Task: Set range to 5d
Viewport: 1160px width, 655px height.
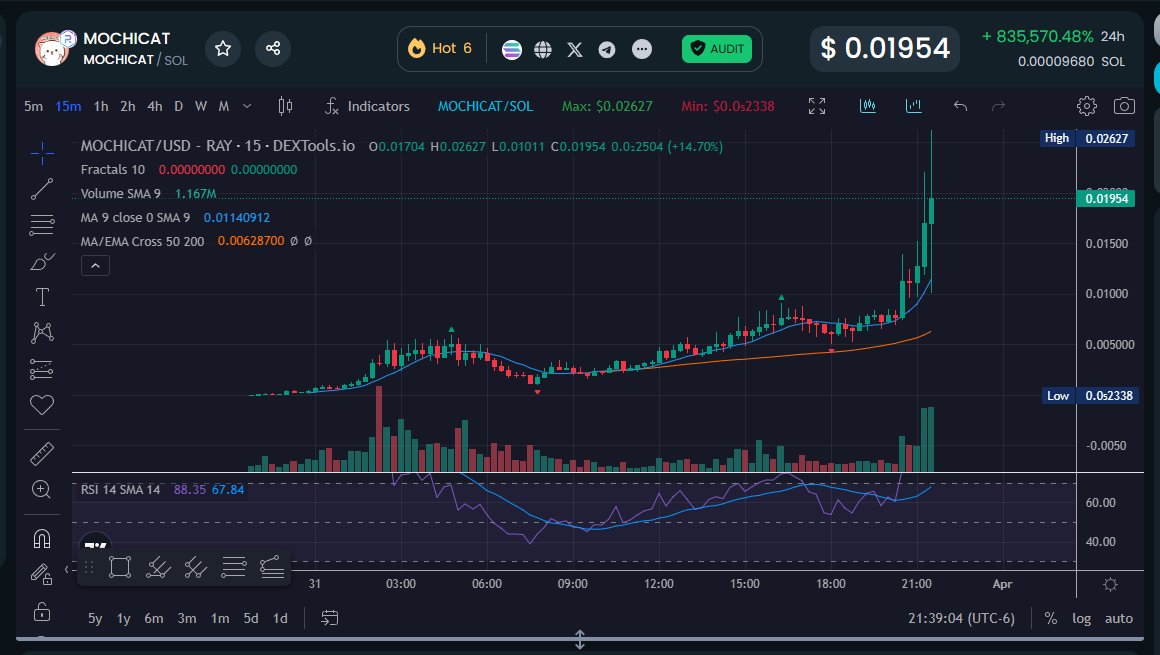Action: tap(251, 618)
